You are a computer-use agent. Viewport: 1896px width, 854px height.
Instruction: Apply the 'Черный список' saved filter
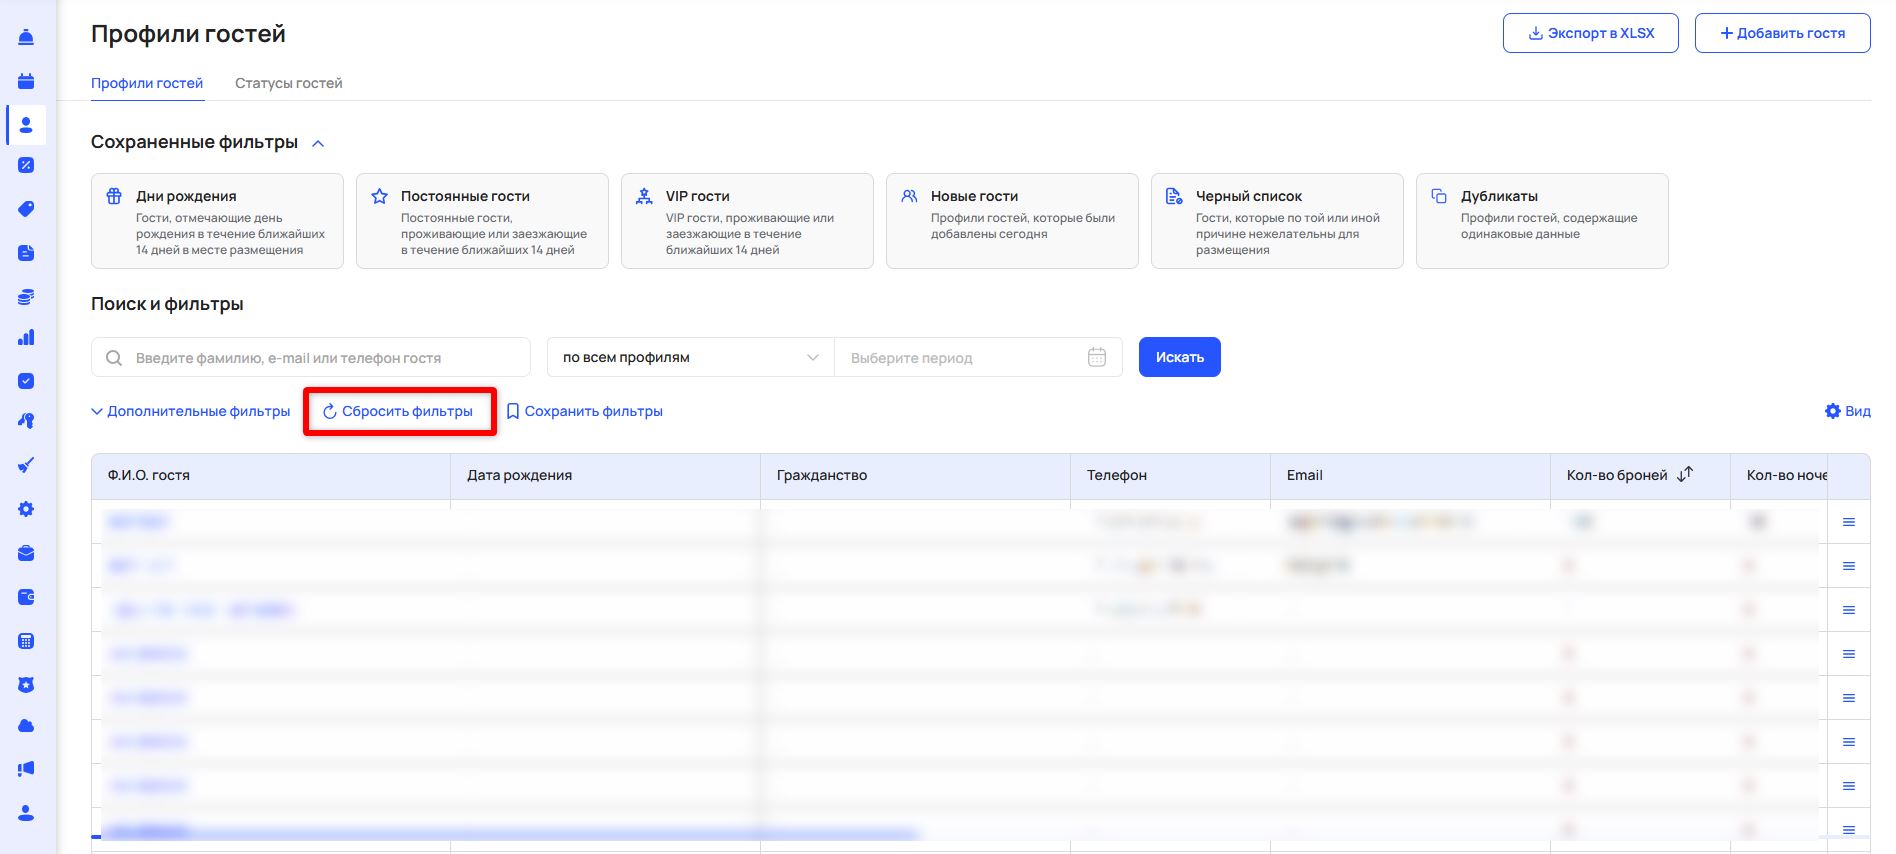pos(1276,221)
